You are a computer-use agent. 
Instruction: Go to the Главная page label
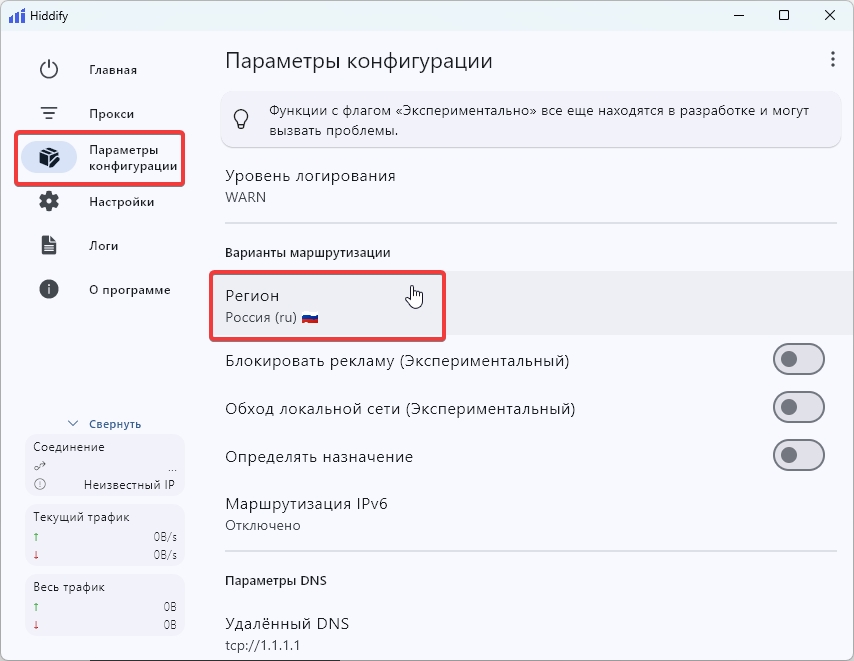tap(113, 70)
